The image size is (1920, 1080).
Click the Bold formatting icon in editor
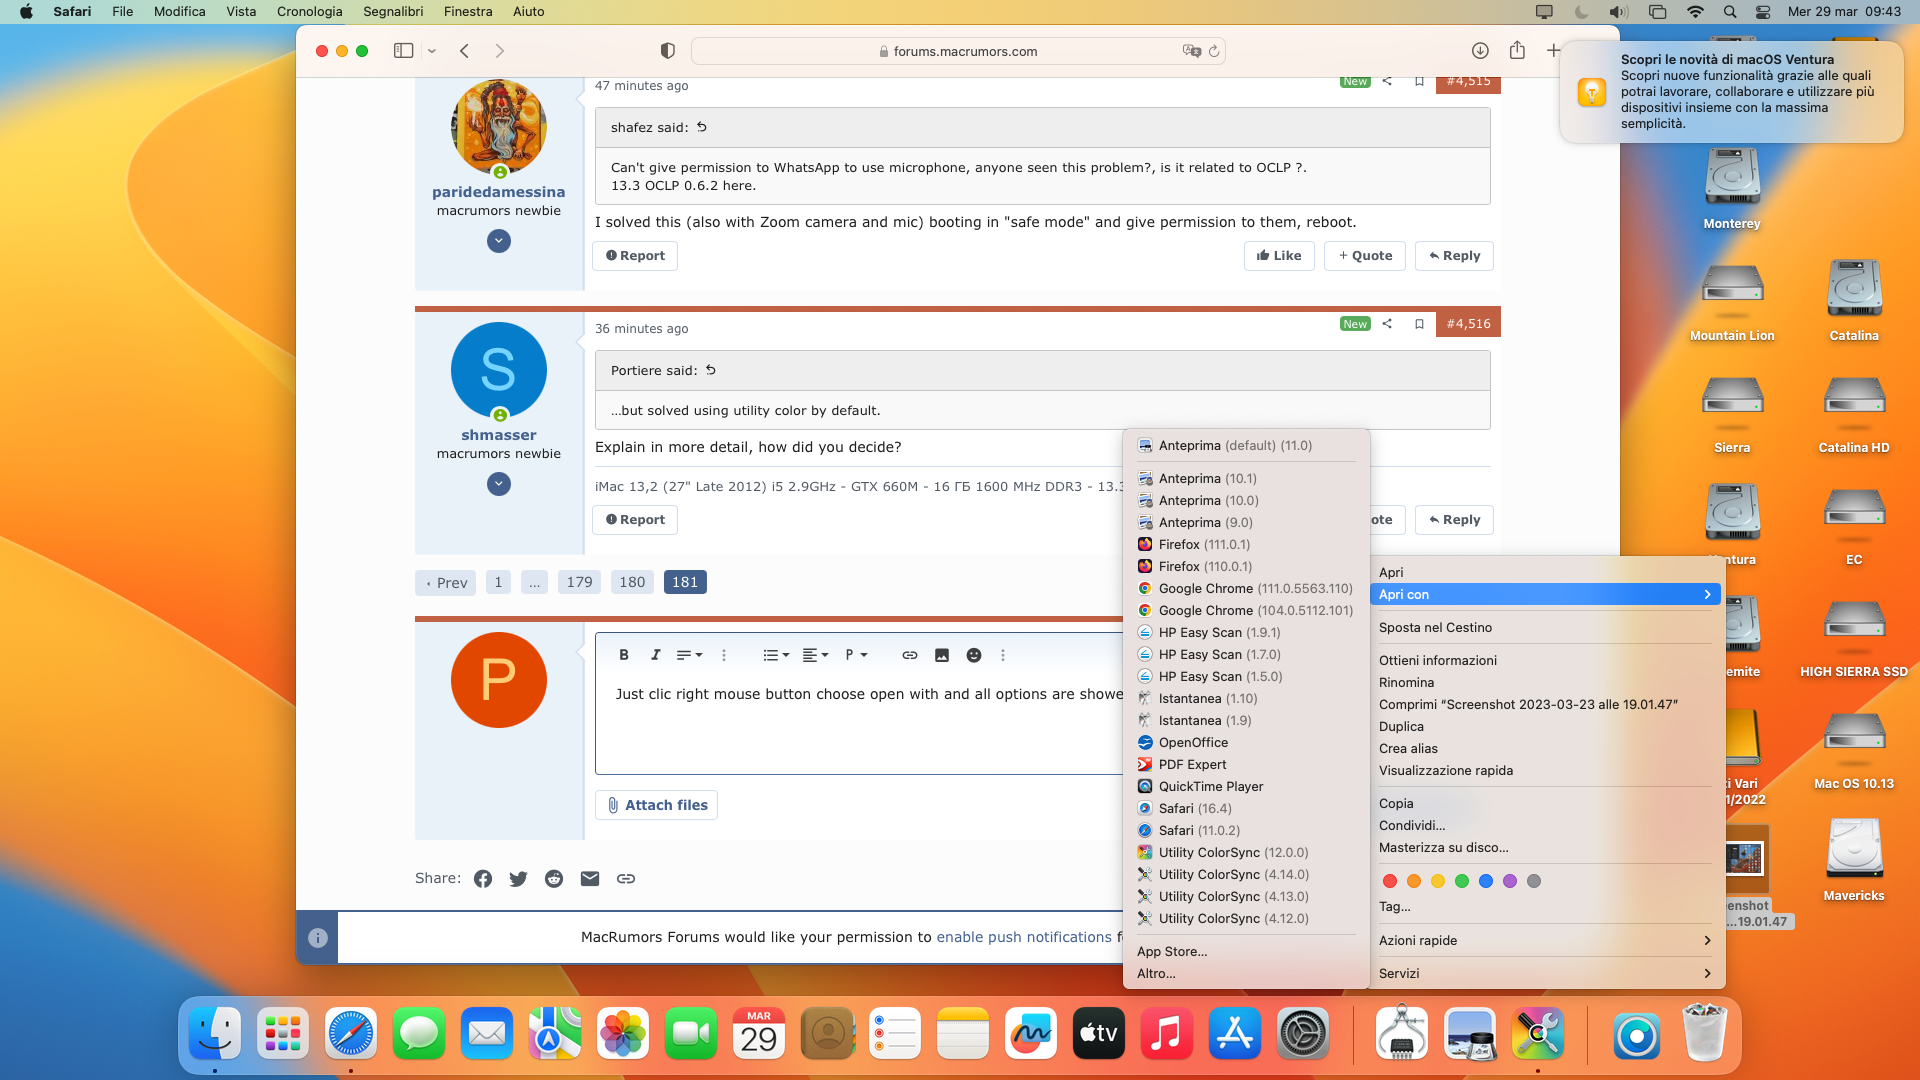(x=624, y=655)
